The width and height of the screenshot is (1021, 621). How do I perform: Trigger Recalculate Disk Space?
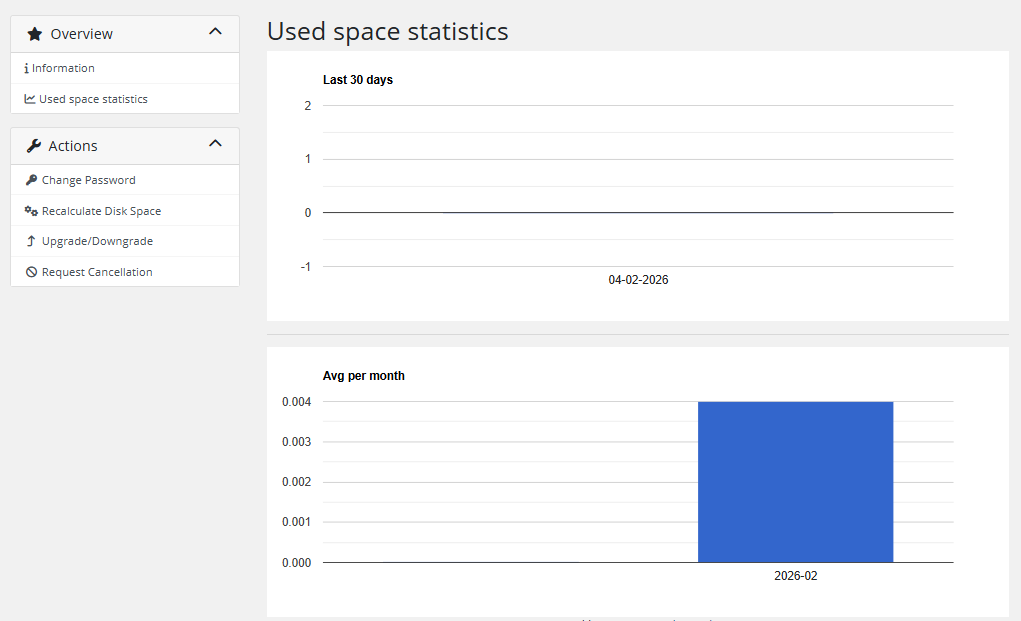[101, 211]
